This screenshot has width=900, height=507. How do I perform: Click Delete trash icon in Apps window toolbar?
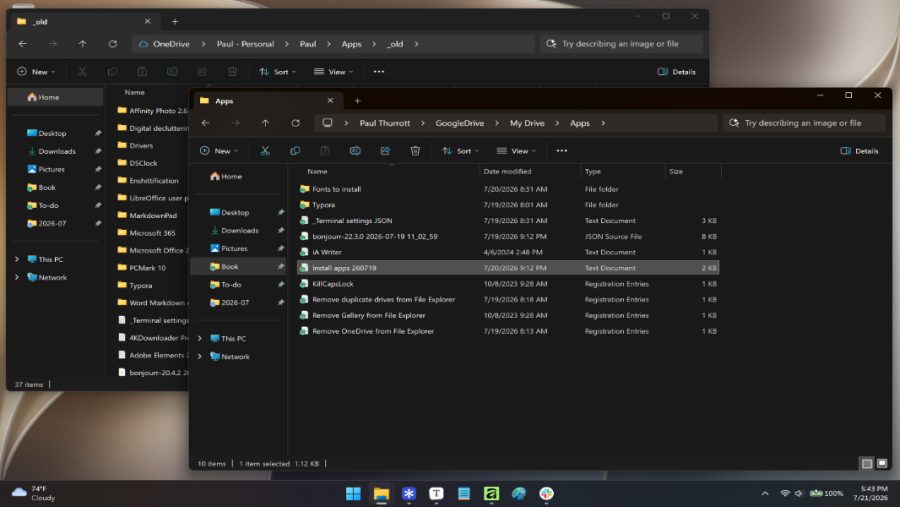415,151
